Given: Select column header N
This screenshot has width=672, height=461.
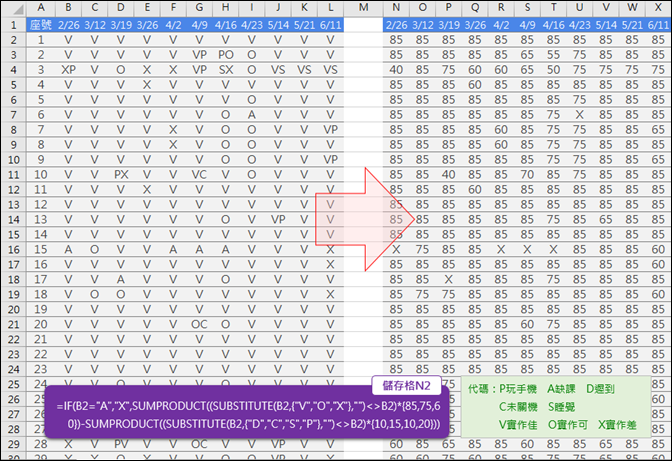Looking at the screenshot, I should tap(396, 8).
